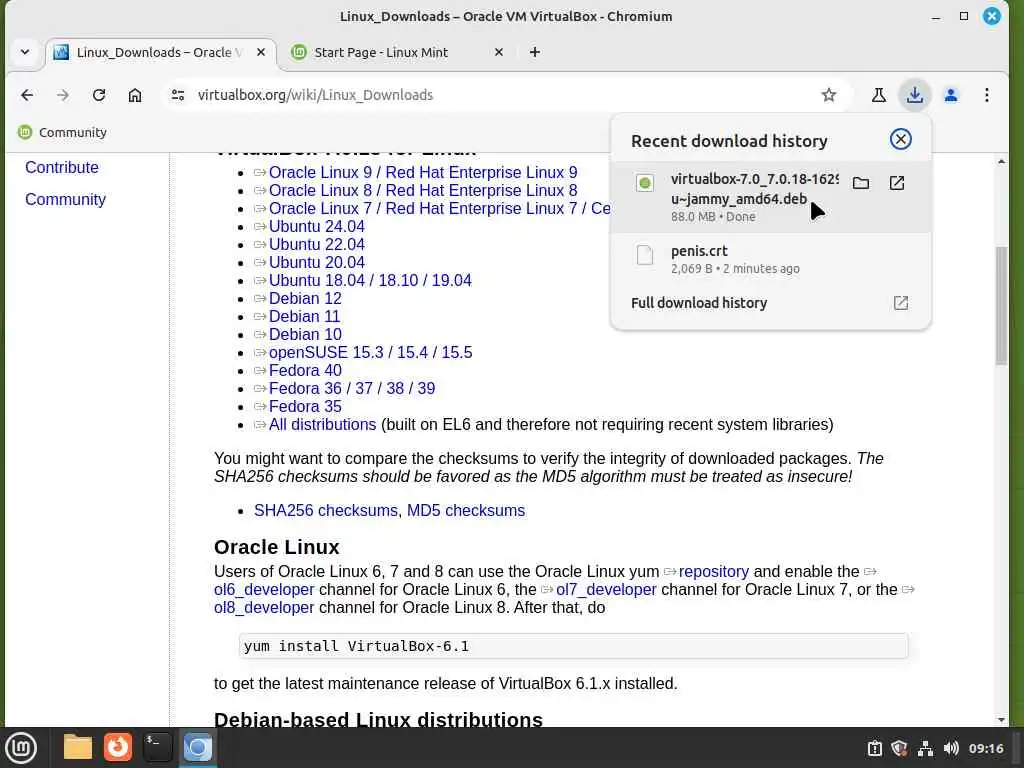Click the scrollbar down arrow
The image size is (1024, 768).
pos(1001,720)
